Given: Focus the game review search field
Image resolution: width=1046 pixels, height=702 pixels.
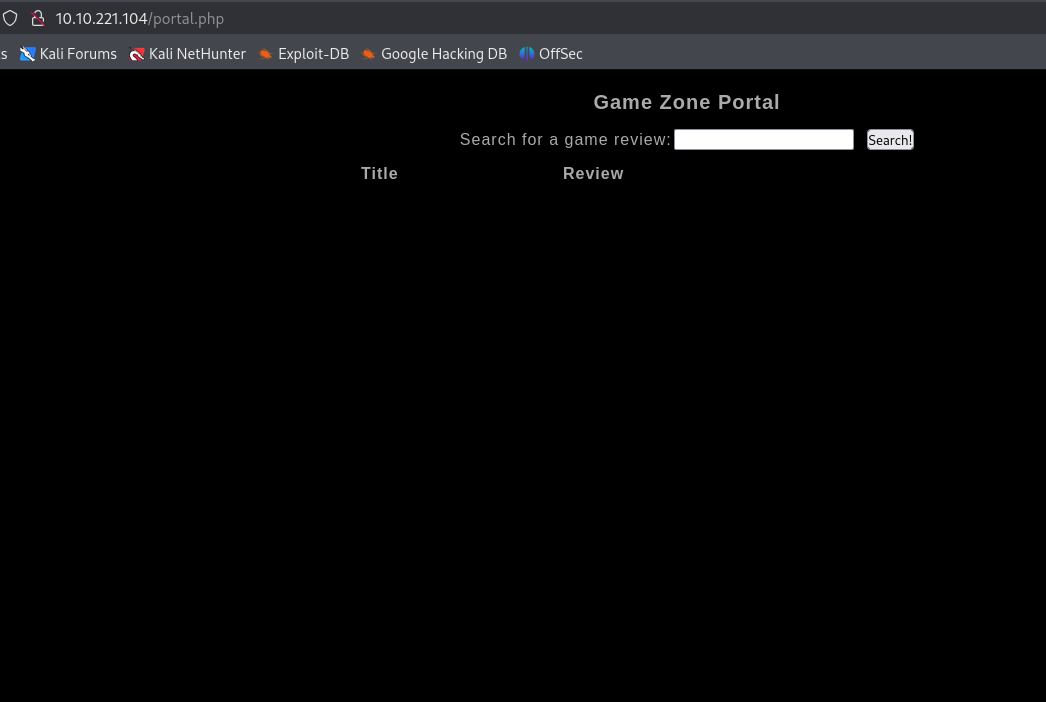Looking at the screenshot, I should click(763, 140).
